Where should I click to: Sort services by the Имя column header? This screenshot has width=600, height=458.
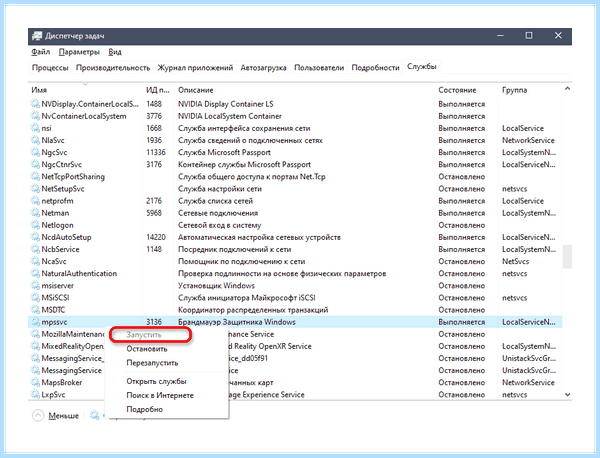[x=39, y=90]
